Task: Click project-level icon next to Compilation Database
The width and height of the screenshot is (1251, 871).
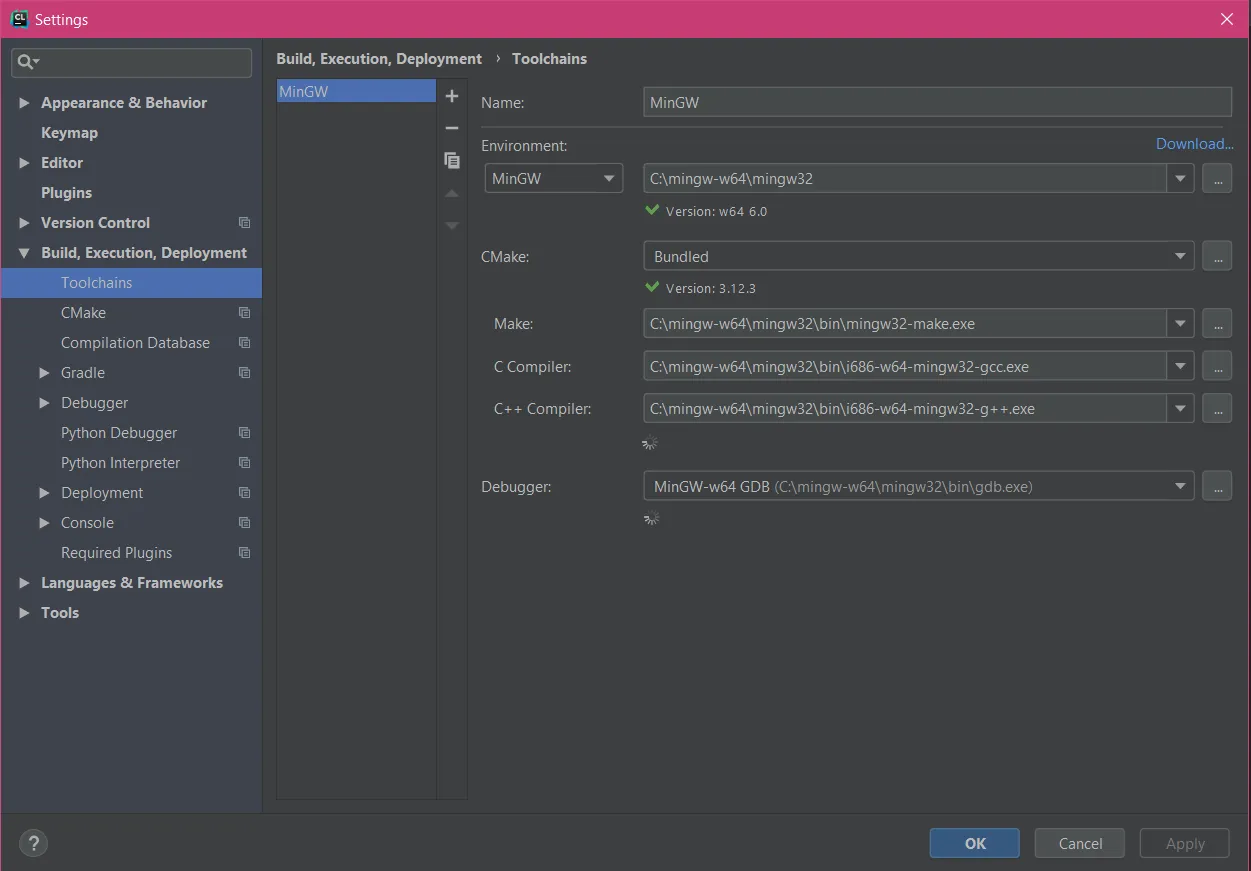Action: [245, 343]
